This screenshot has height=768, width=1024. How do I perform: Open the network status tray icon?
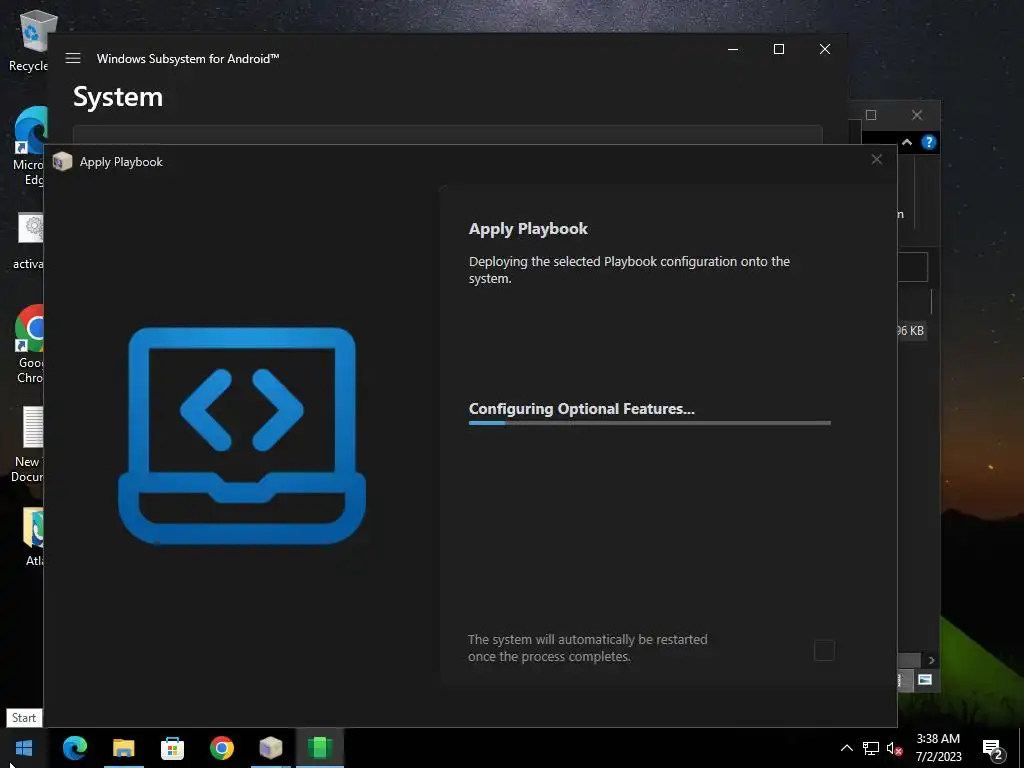click(871, 748)
